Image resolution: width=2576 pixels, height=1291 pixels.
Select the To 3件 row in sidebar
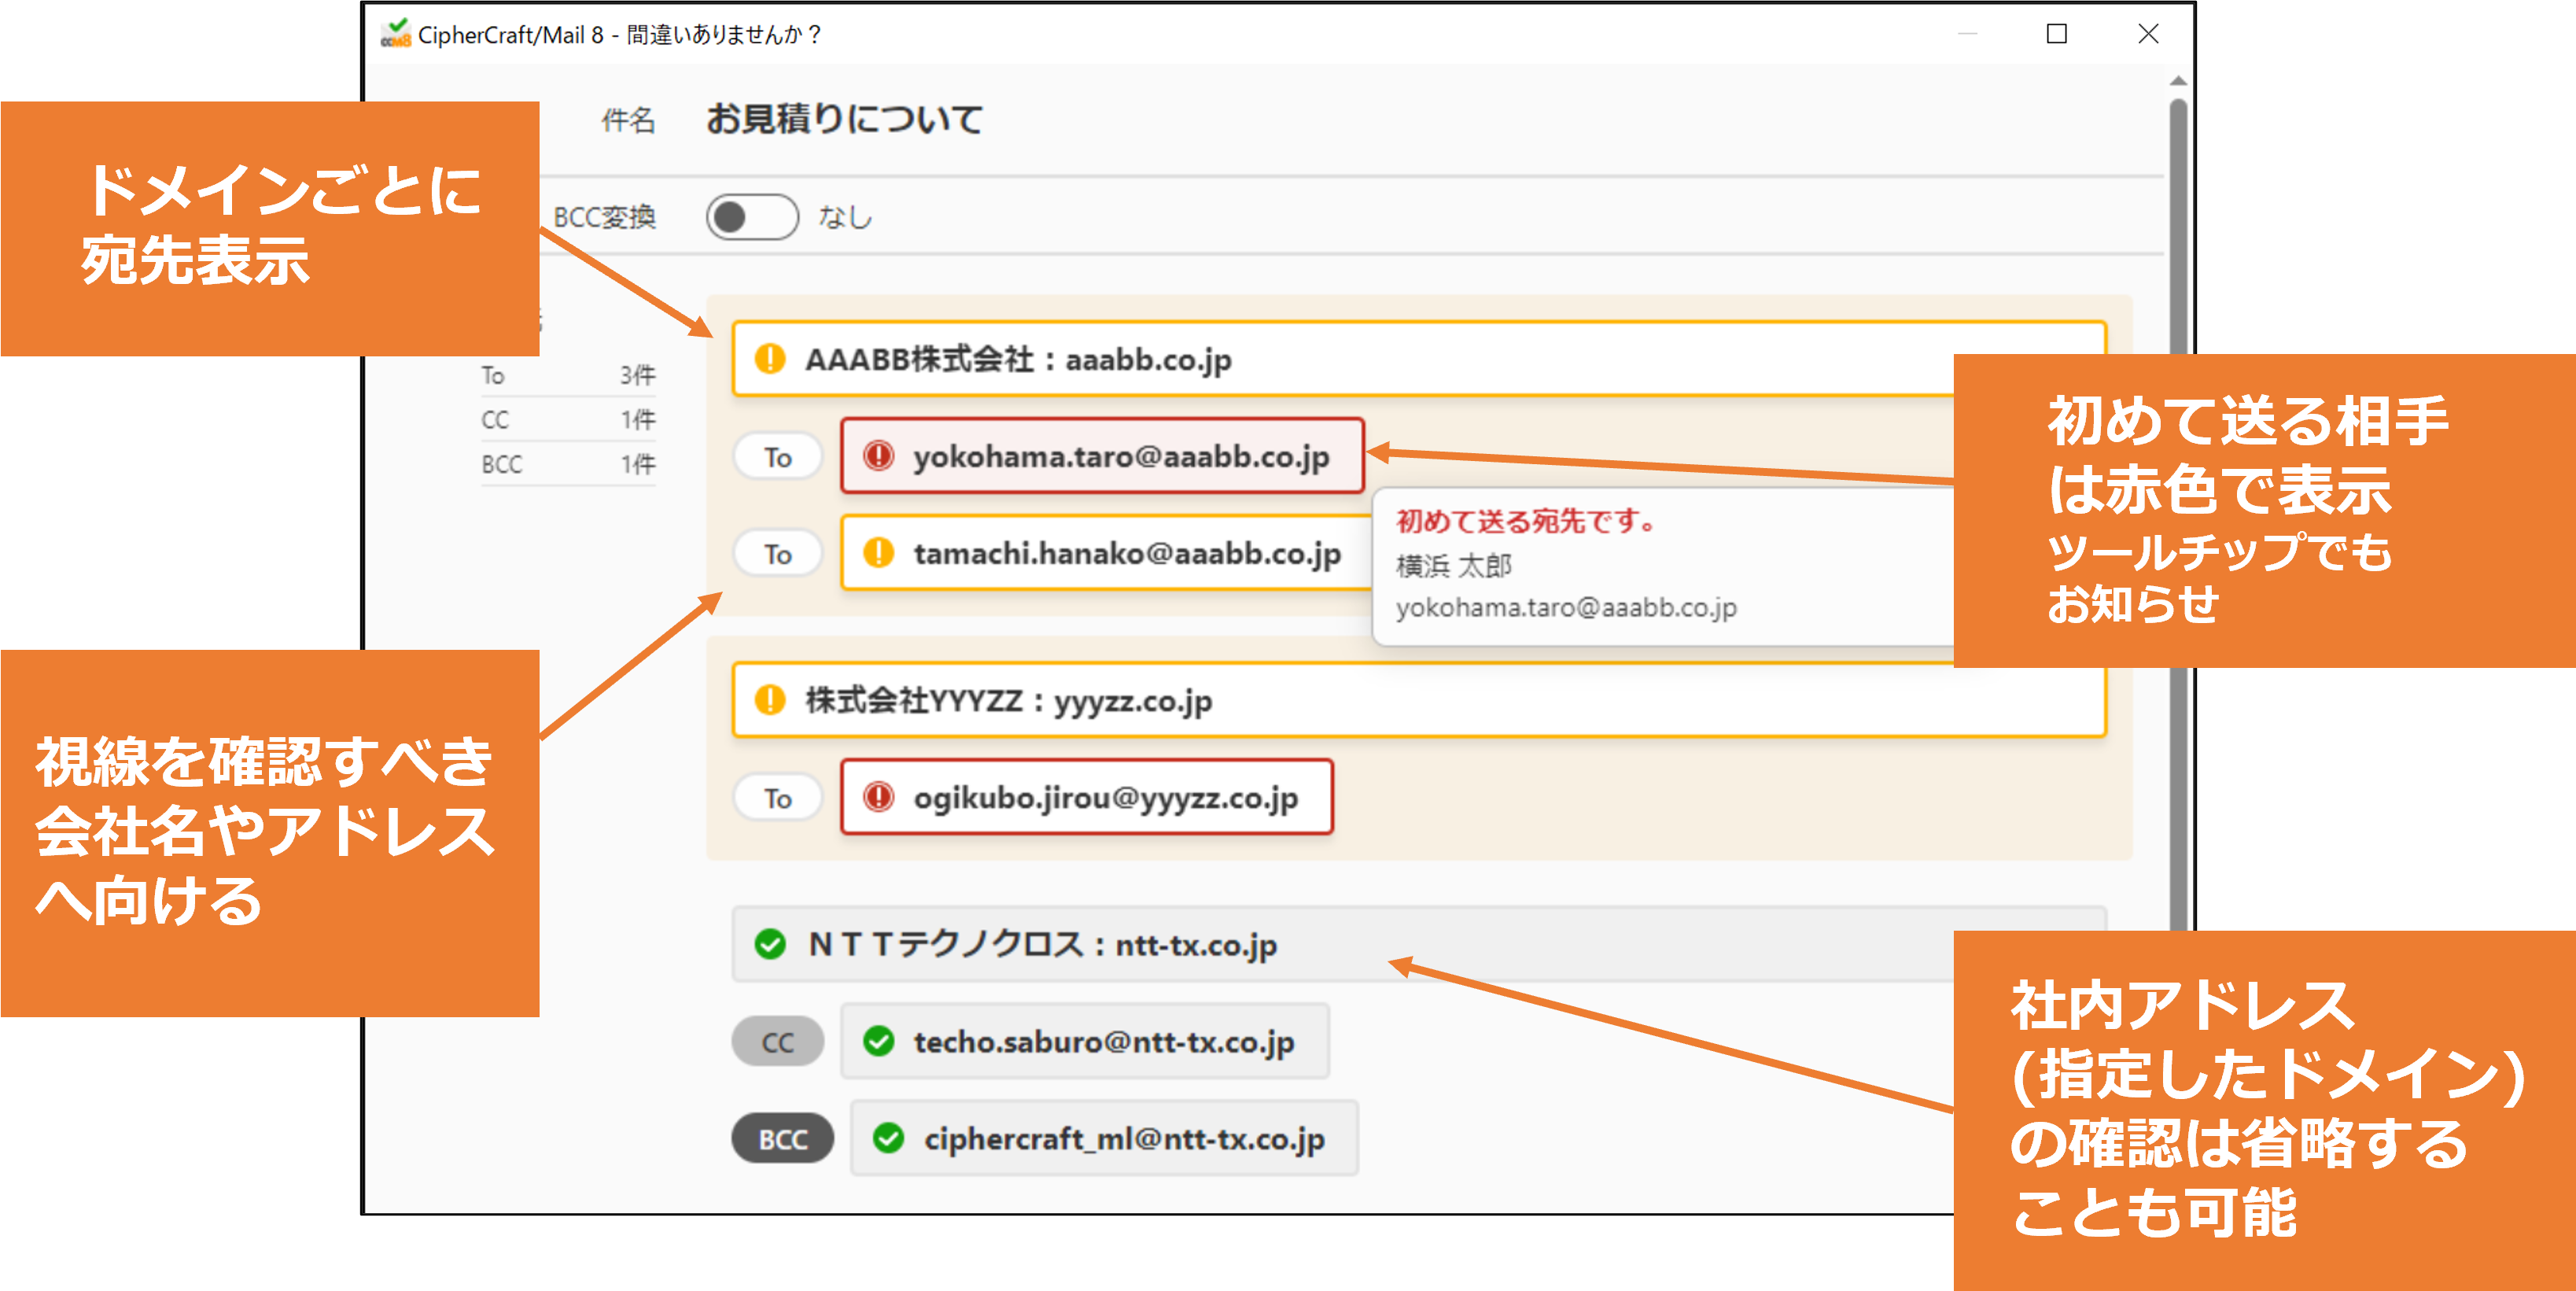click(567, 375)
